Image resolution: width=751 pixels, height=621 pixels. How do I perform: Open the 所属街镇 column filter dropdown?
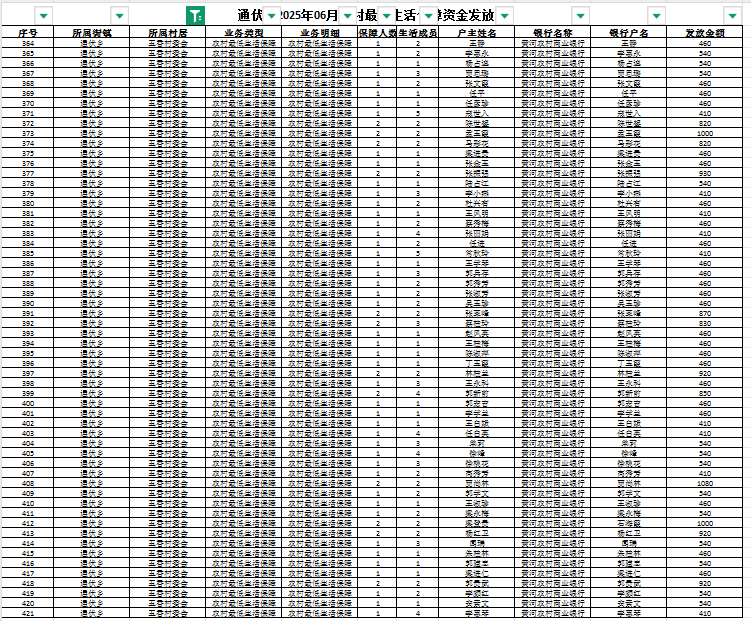[120, 16]
